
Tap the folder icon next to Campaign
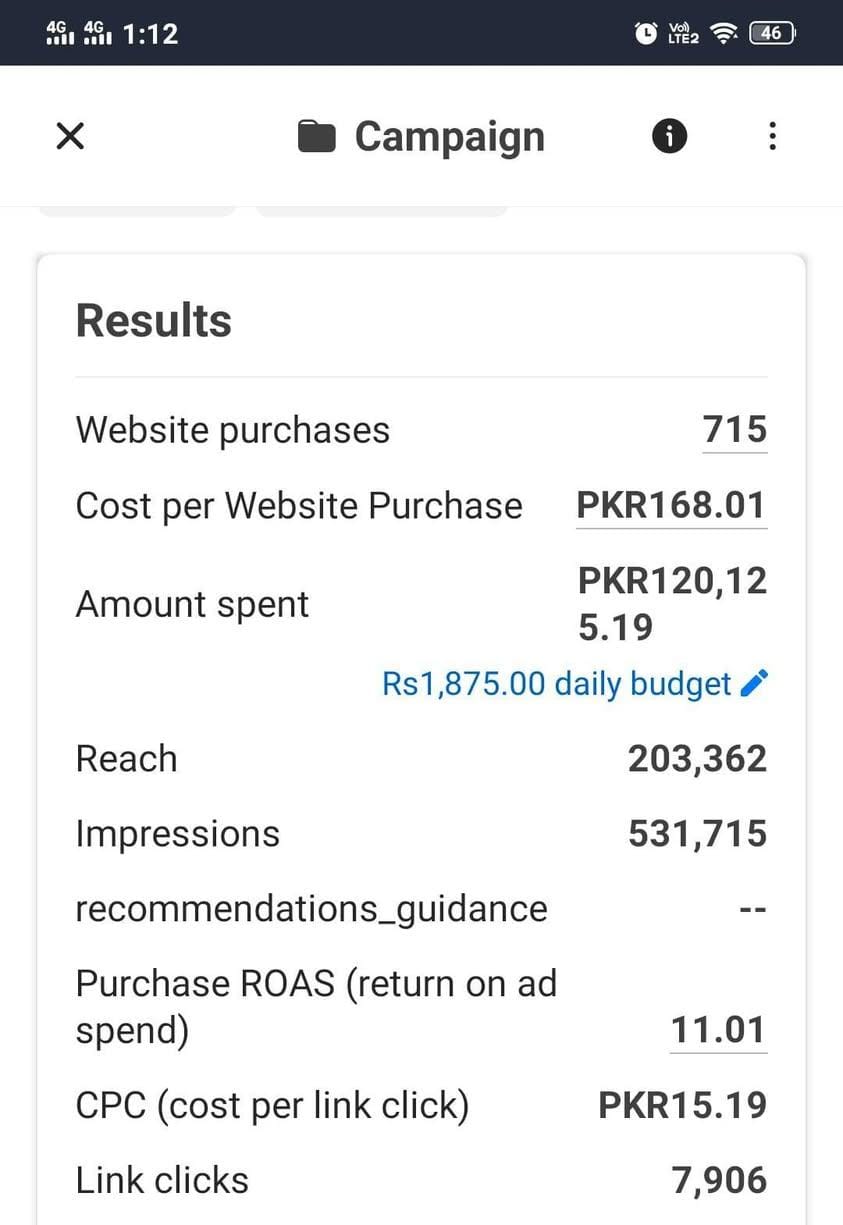coord(316,137)
